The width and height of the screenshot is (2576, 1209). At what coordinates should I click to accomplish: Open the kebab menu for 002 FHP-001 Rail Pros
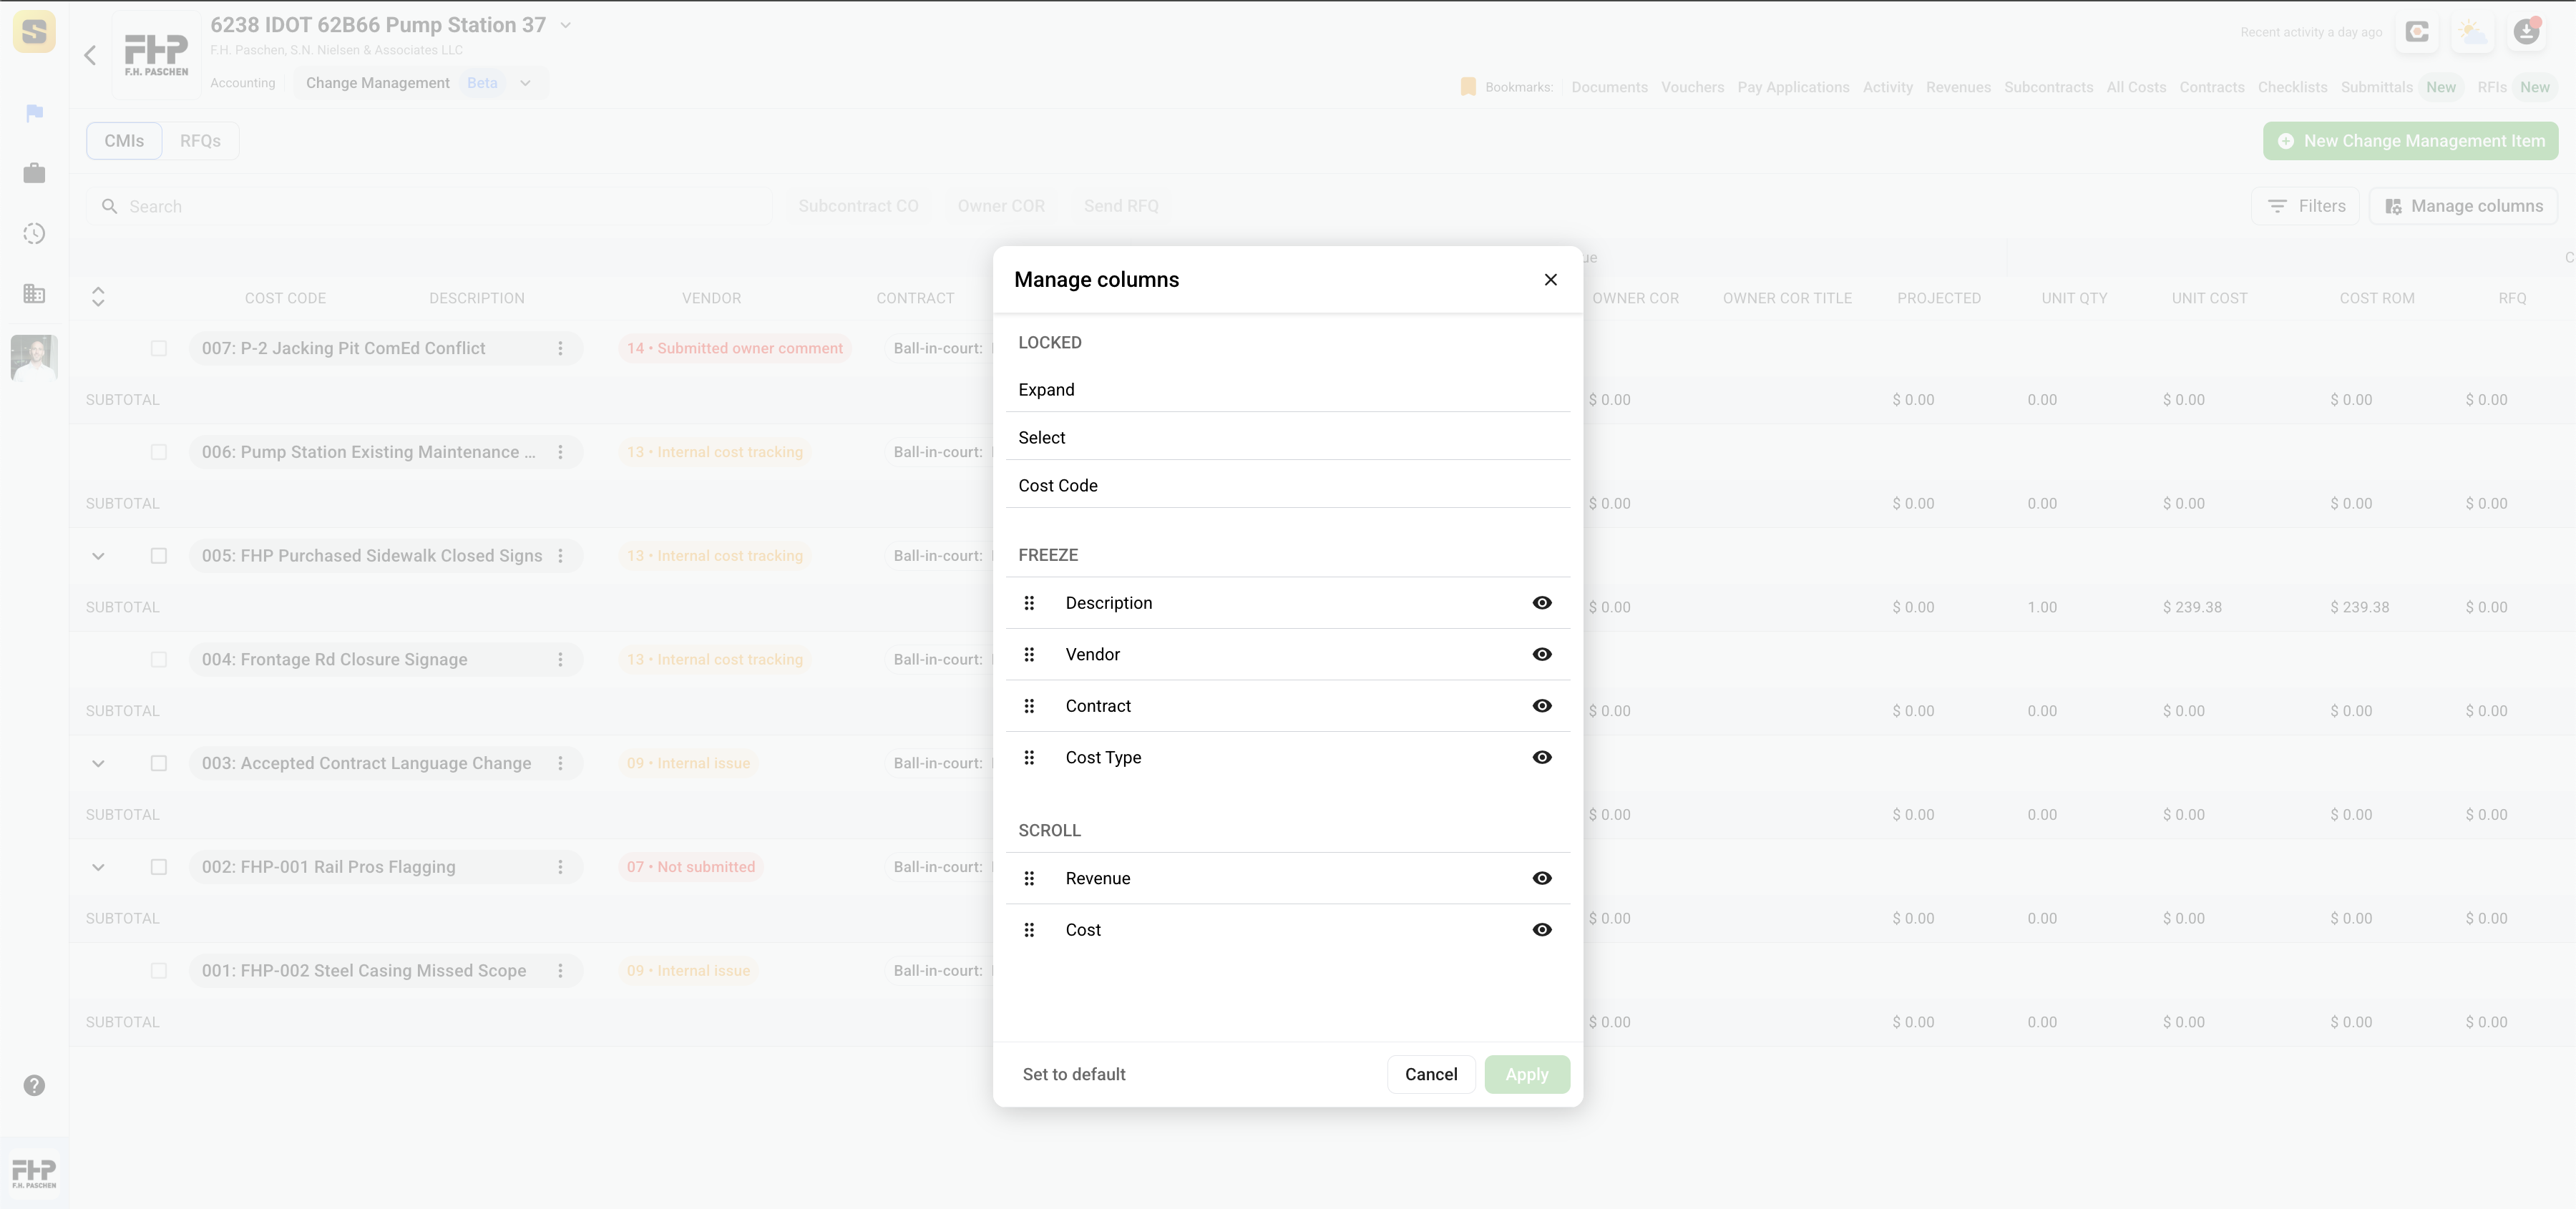pos(560,867)
